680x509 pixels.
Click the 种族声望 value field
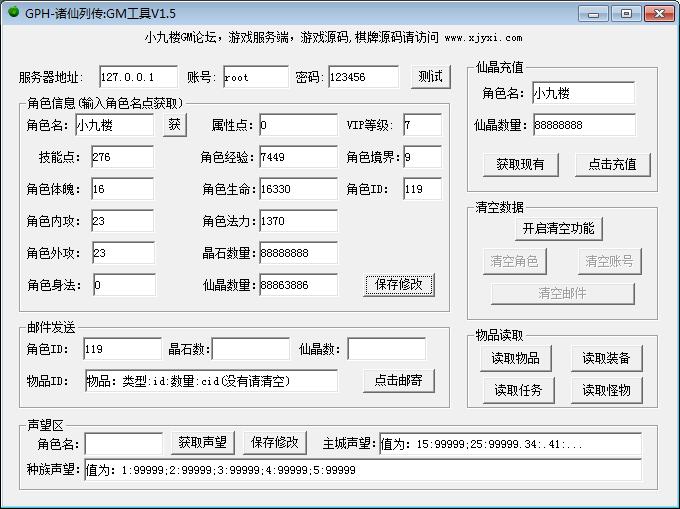pyautogui.click(x=362, y=470)
